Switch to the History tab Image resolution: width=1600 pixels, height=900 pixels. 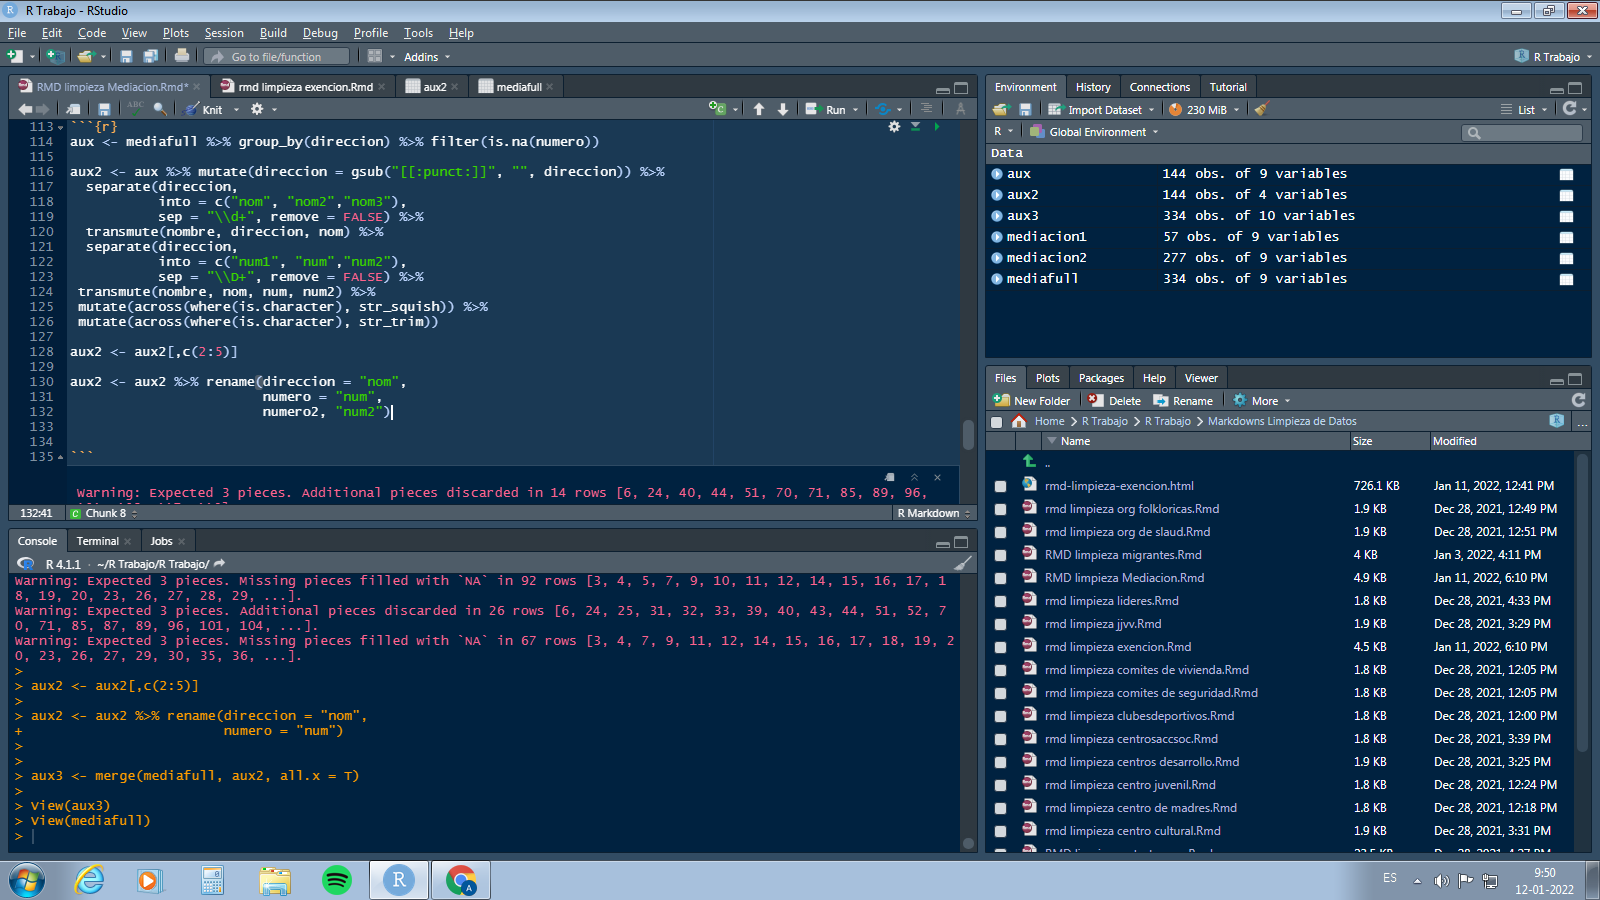click(x=1093, y=87)
